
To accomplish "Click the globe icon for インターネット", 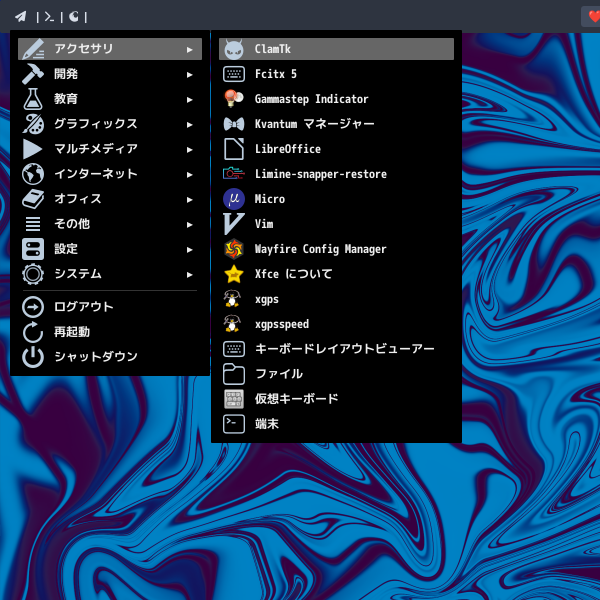I will point(33,174).
